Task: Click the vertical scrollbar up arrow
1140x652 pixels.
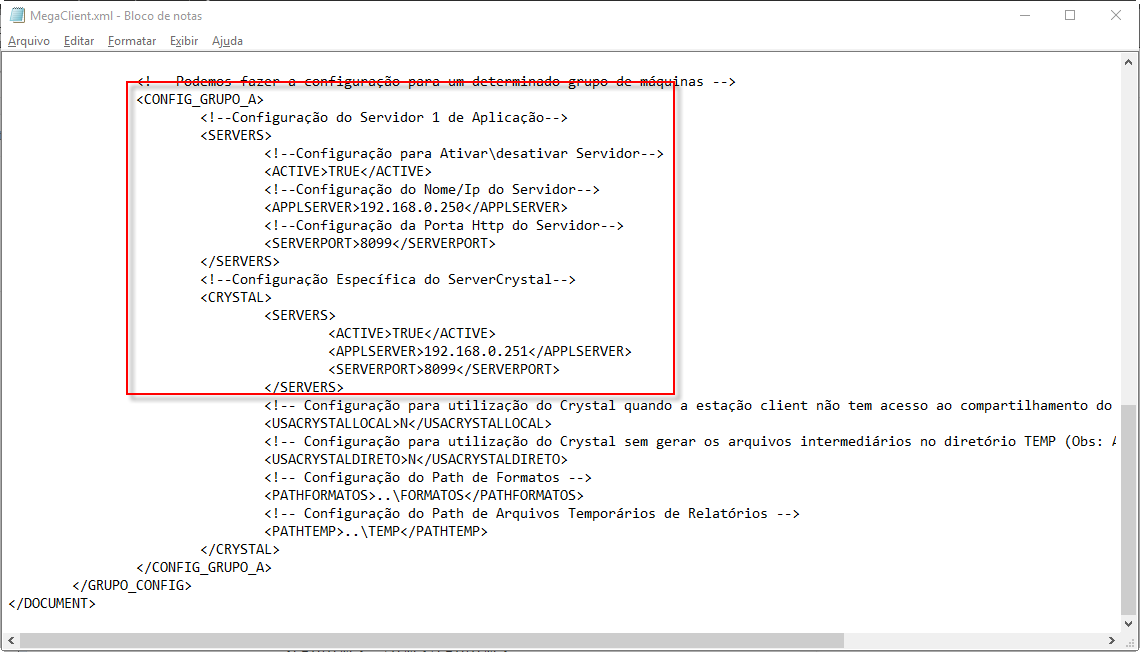Action: (x=1128, y=62)
